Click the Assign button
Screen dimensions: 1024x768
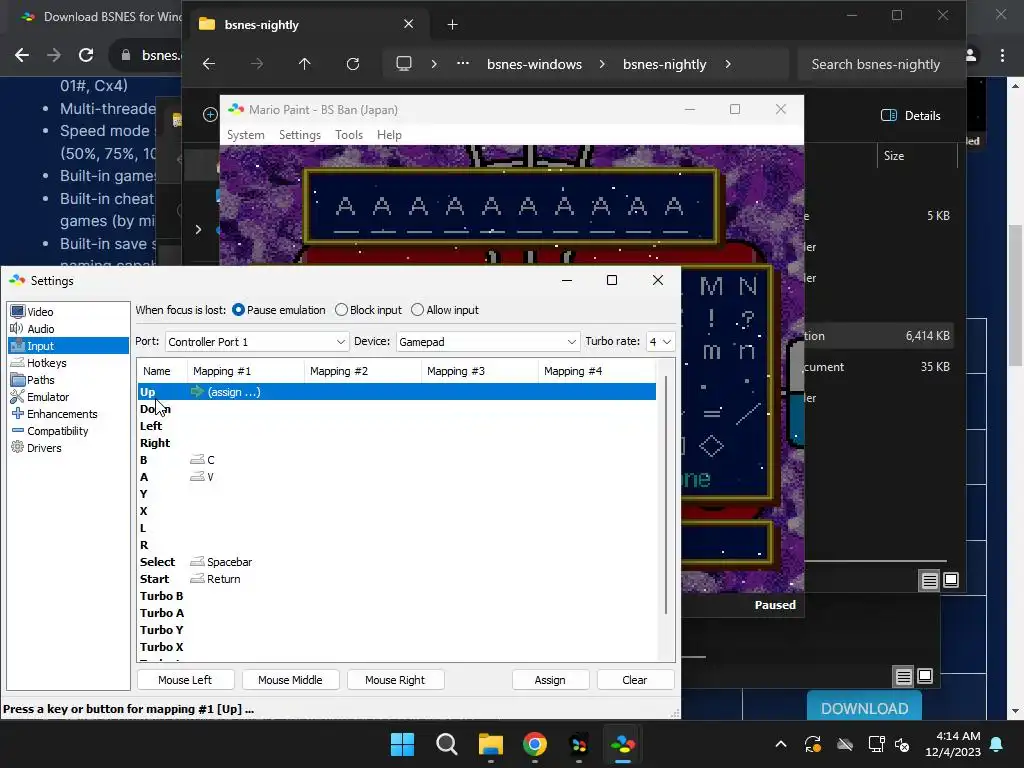point(551,680)
